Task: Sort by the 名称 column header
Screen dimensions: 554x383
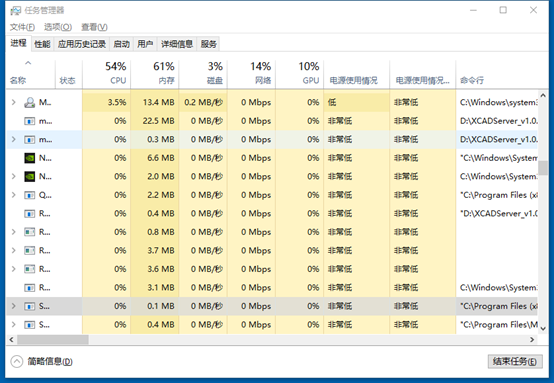Action: tap(30, 73)
